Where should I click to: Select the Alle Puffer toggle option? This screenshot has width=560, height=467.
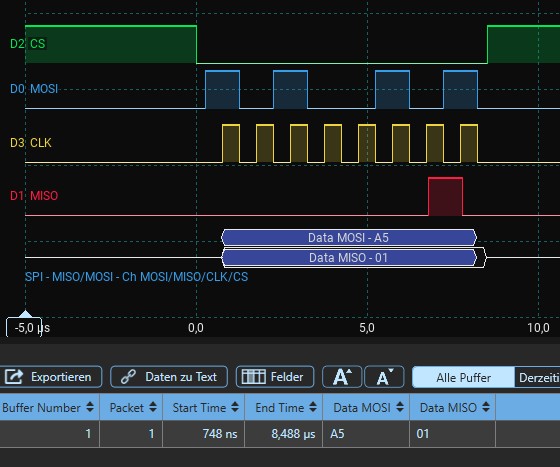tap(463, 377)
